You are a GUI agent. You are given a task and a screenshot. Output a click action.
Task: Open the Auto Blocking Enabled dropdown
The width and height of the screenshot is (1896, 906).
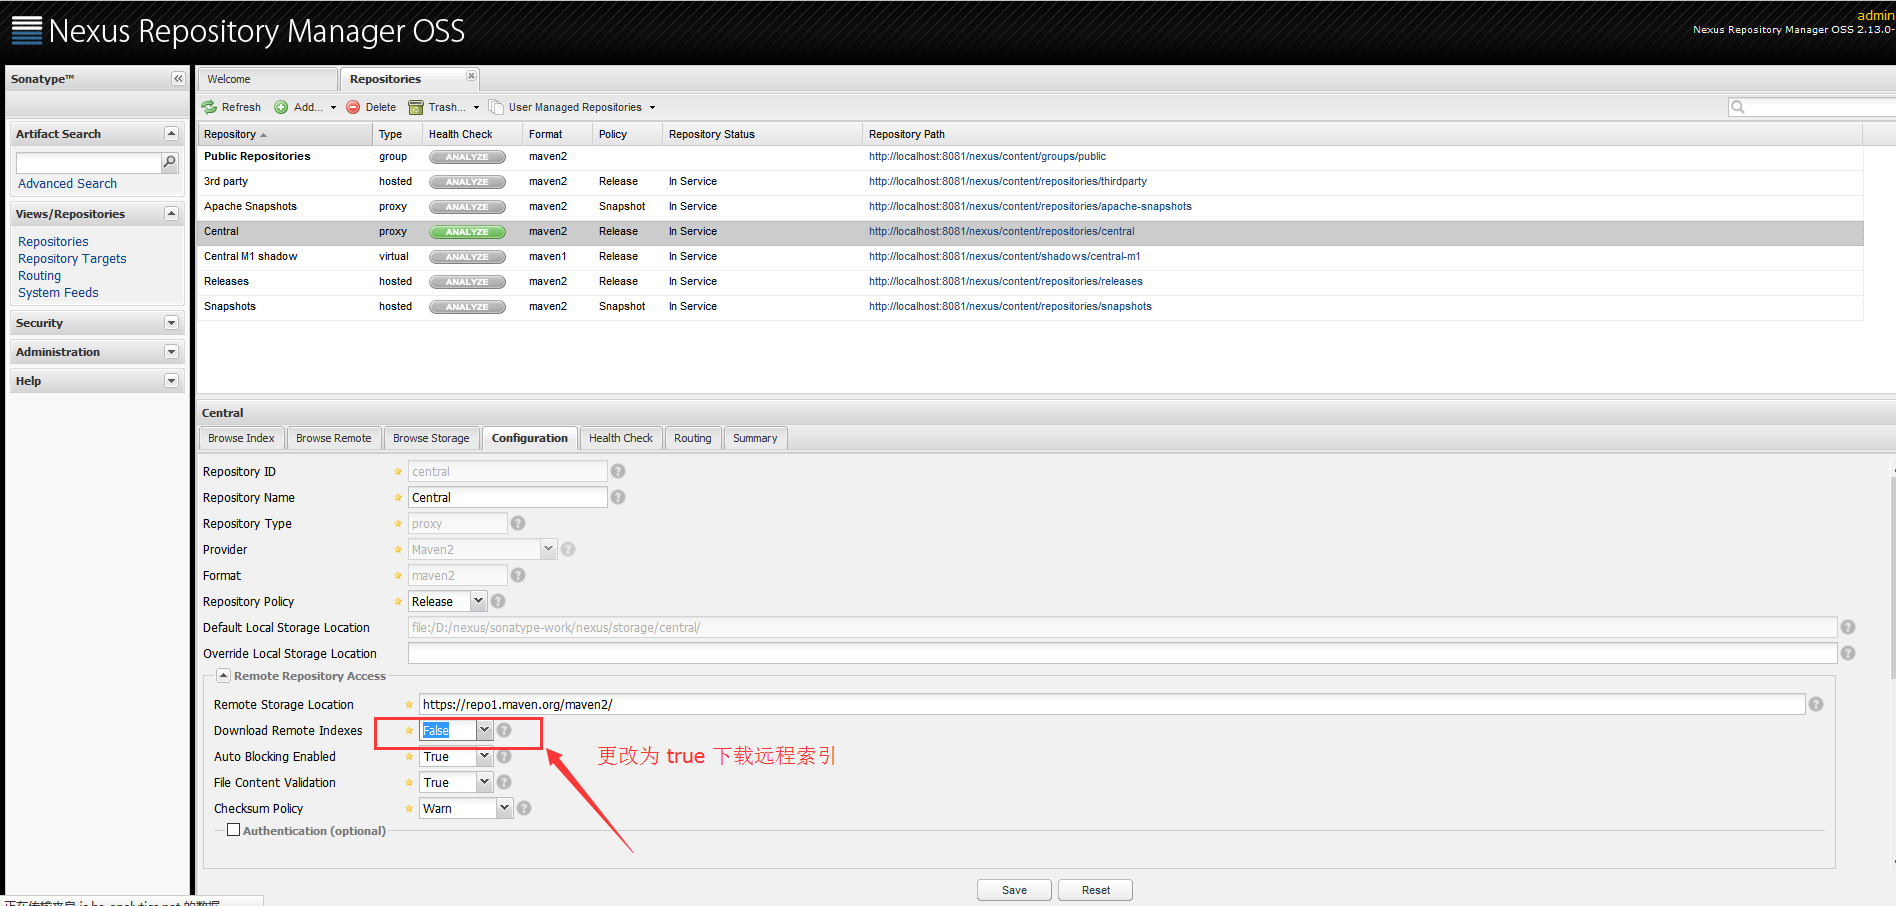point(484,756)
